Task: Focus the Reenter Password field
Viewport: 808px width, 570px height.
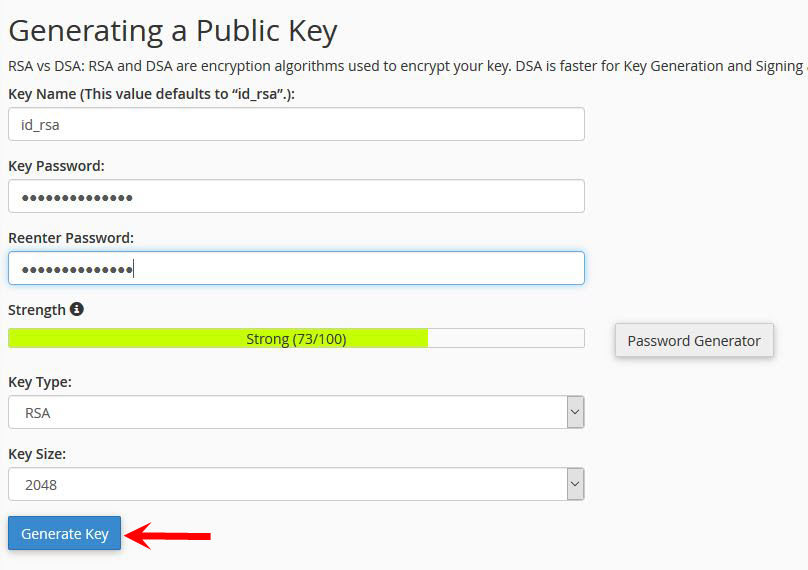Action: 296,268
